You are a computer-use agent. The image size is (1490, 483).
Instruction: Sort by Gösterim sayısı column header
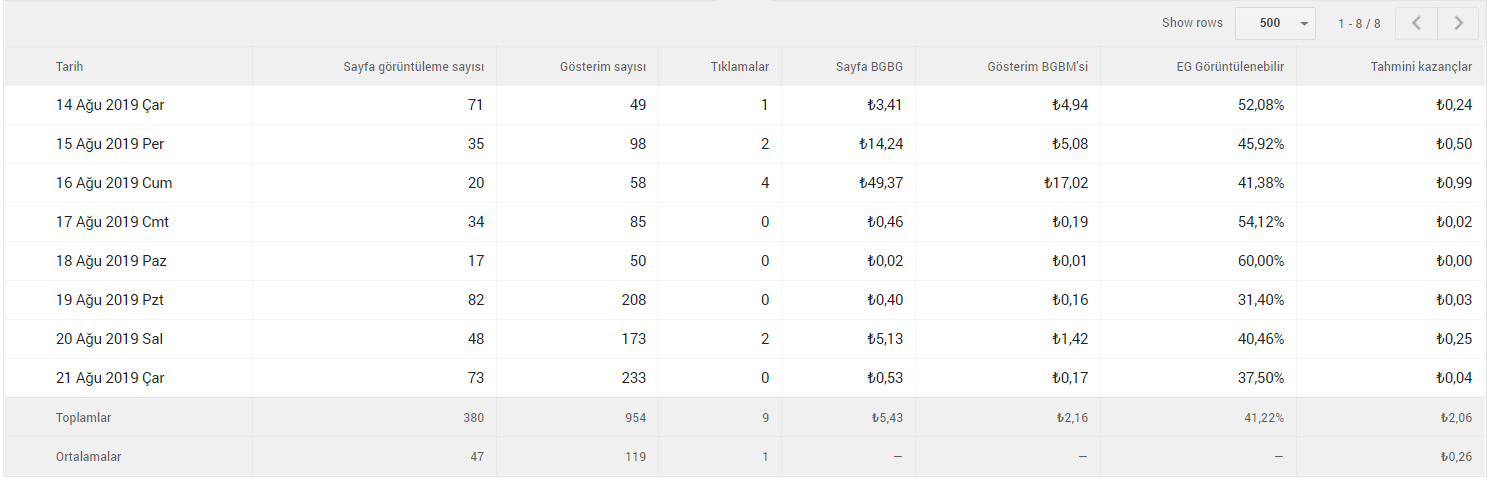(603, 67)
